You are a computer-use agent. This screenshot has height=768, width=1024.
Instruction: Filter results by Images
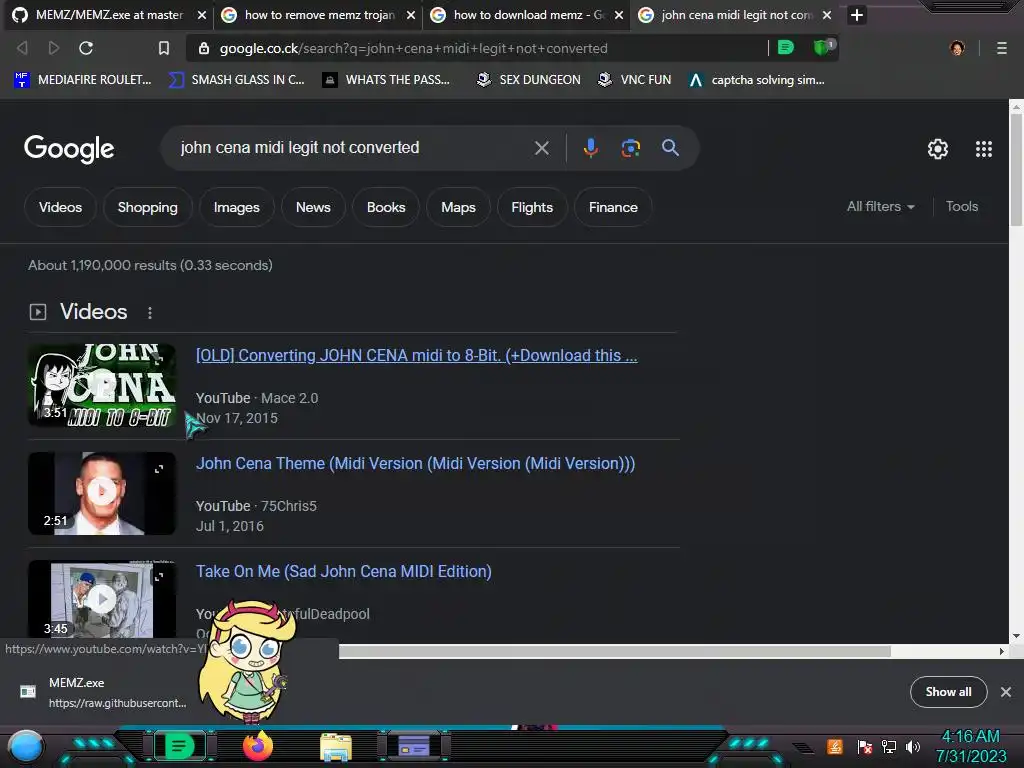pos(236,207)
